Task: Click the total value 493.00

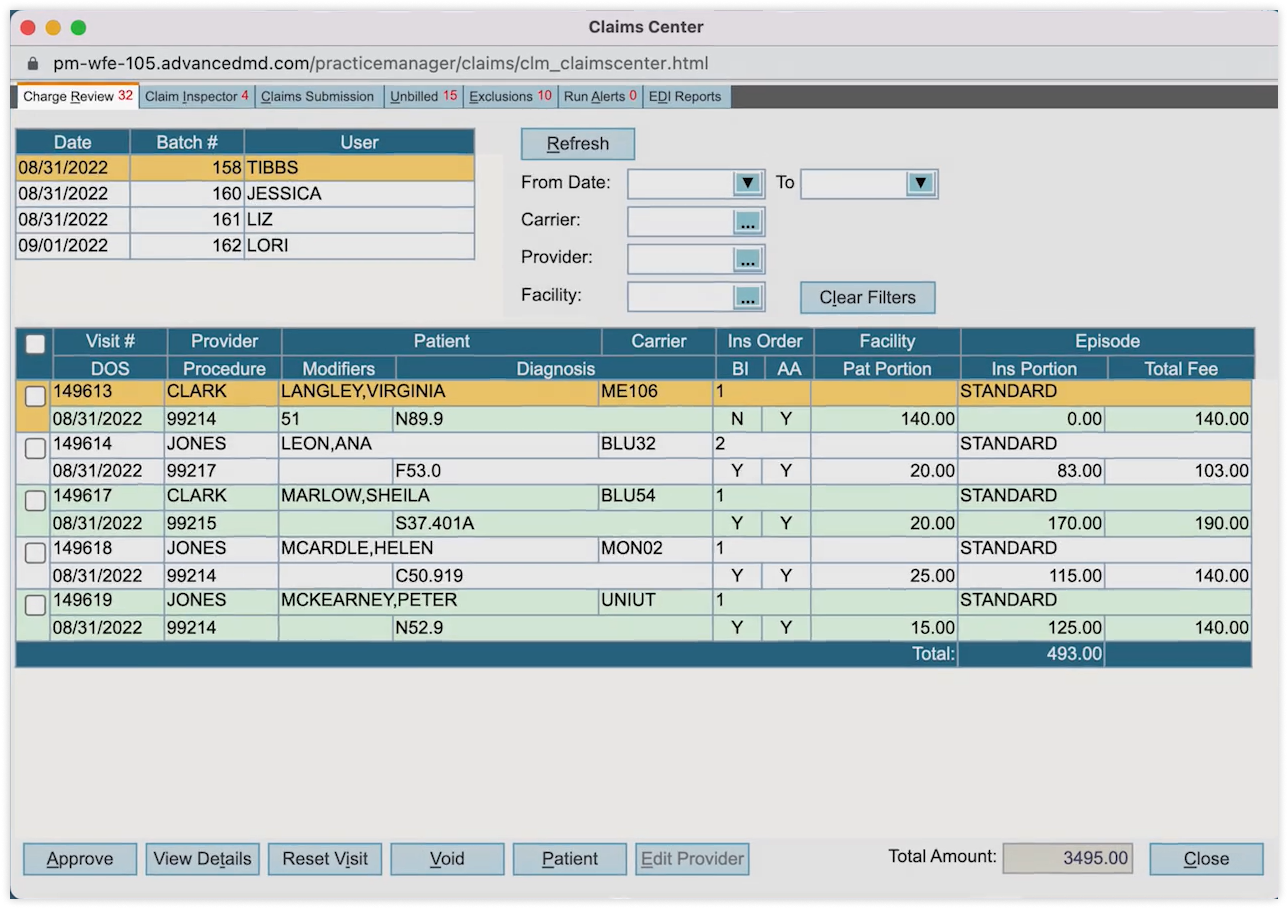Action: pos(1073,654)
